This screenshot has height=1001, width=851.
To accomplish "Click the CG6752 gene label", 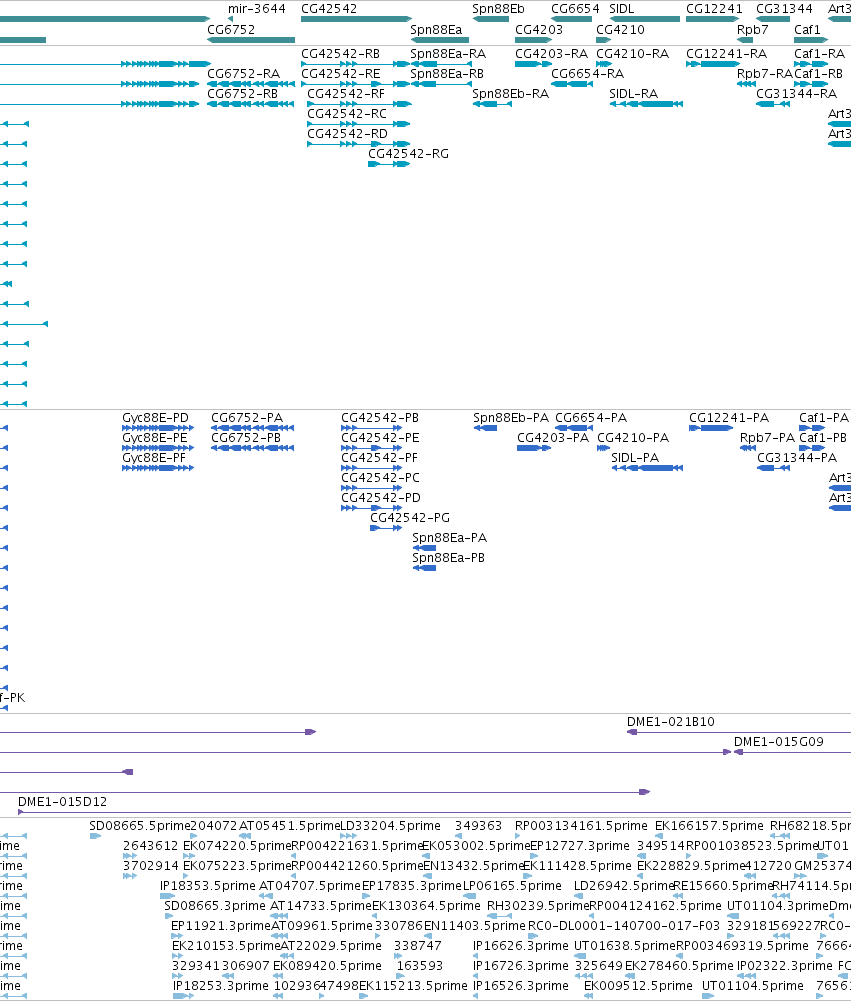I will 230,29.
